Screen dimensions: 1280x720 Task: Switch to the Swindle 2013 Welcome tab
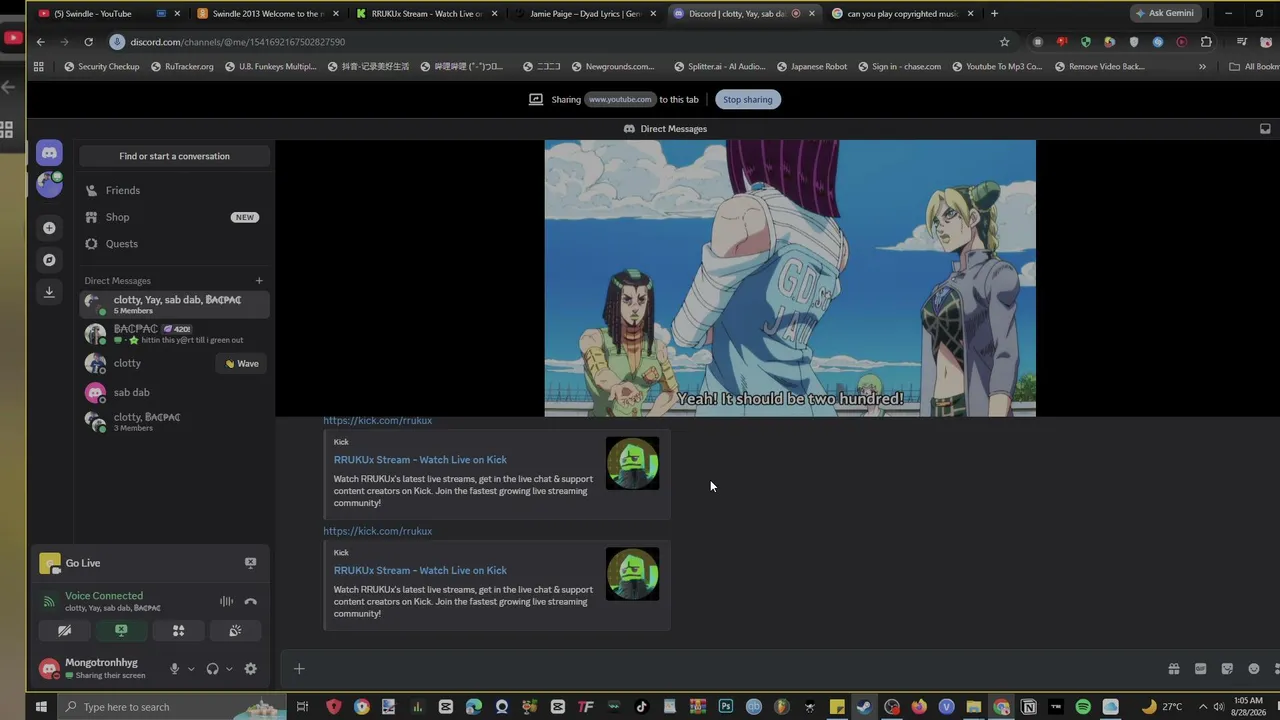tap(268, 14)
